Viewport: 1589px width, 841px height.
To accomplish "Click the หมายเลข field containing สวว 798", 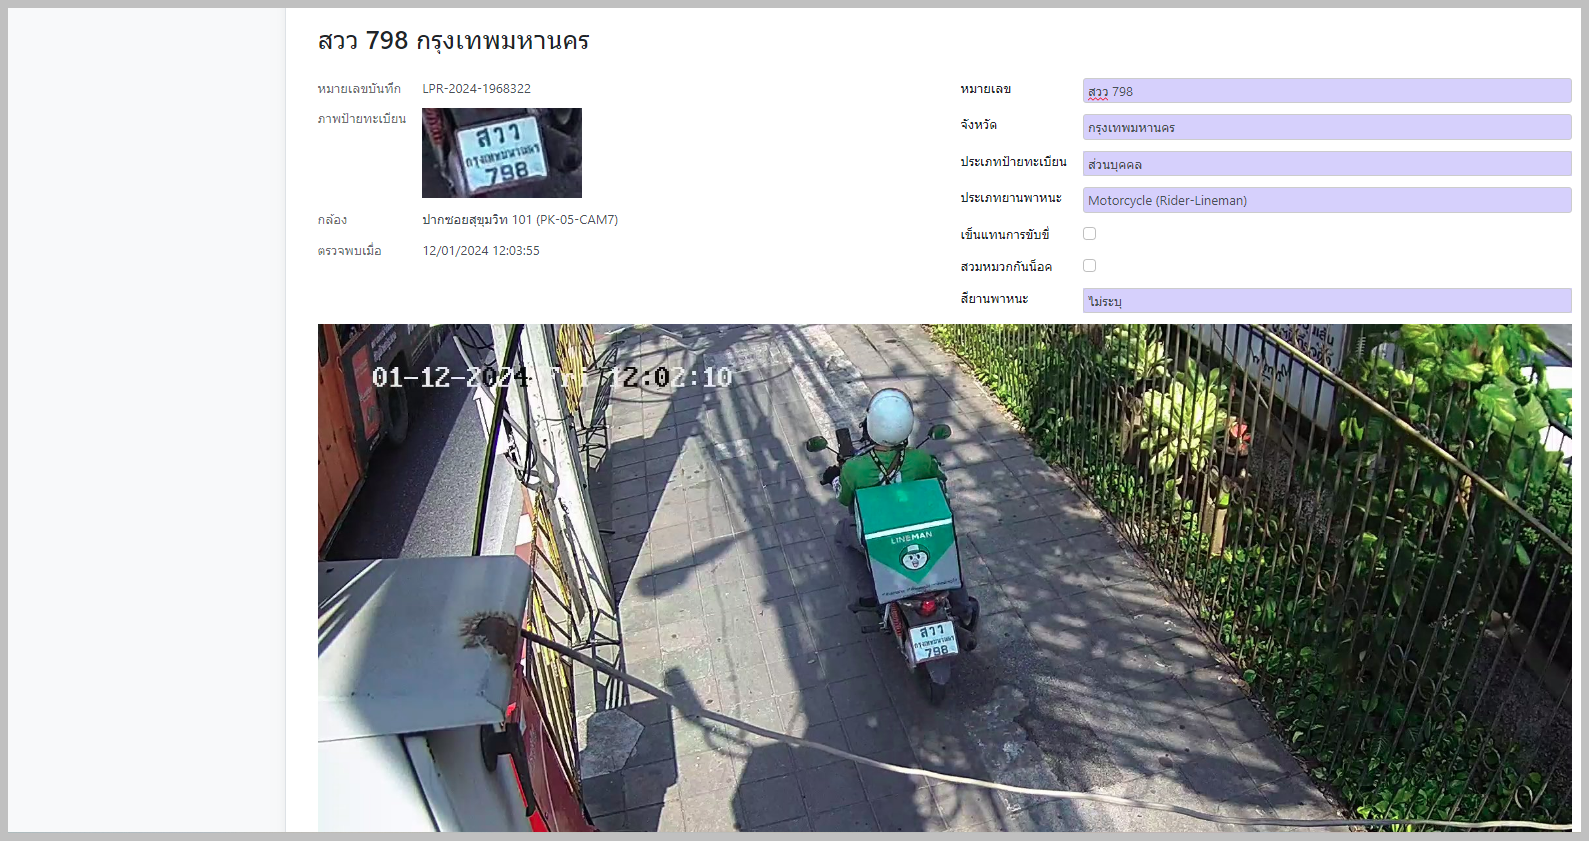I will pyautogui.click(x=1326, y=91).
